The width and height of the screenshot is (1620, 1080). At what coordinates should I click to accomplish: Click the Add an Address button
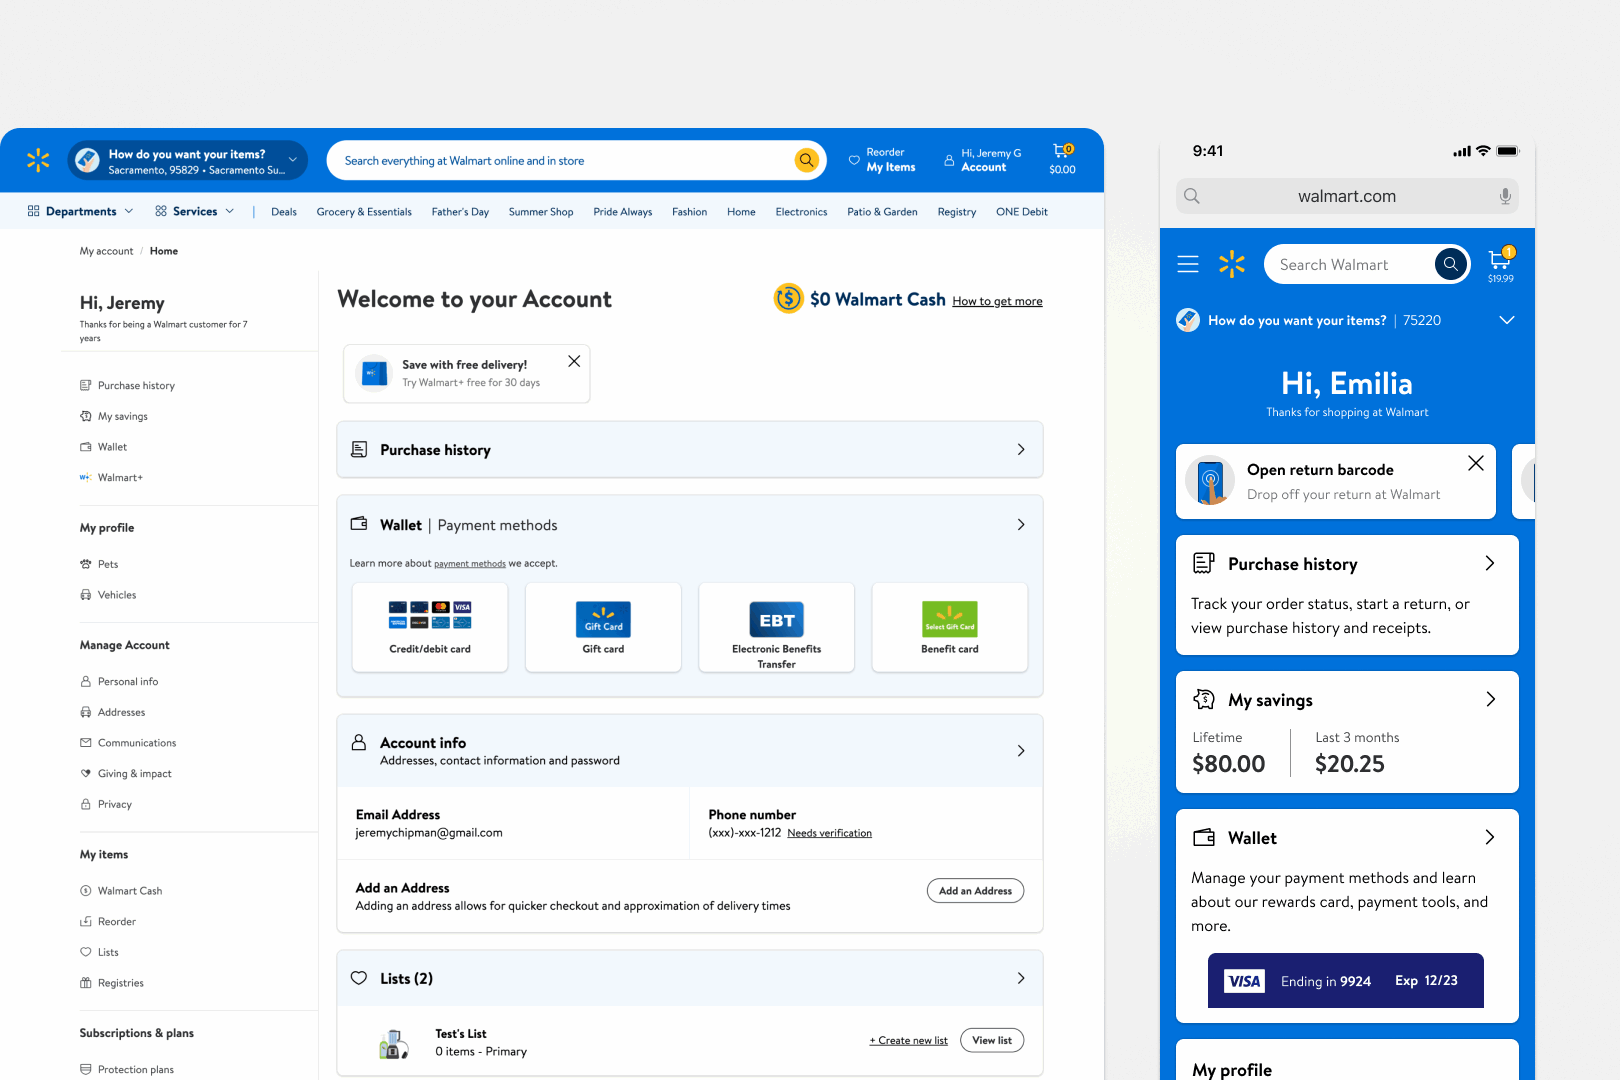click(975, 891)
